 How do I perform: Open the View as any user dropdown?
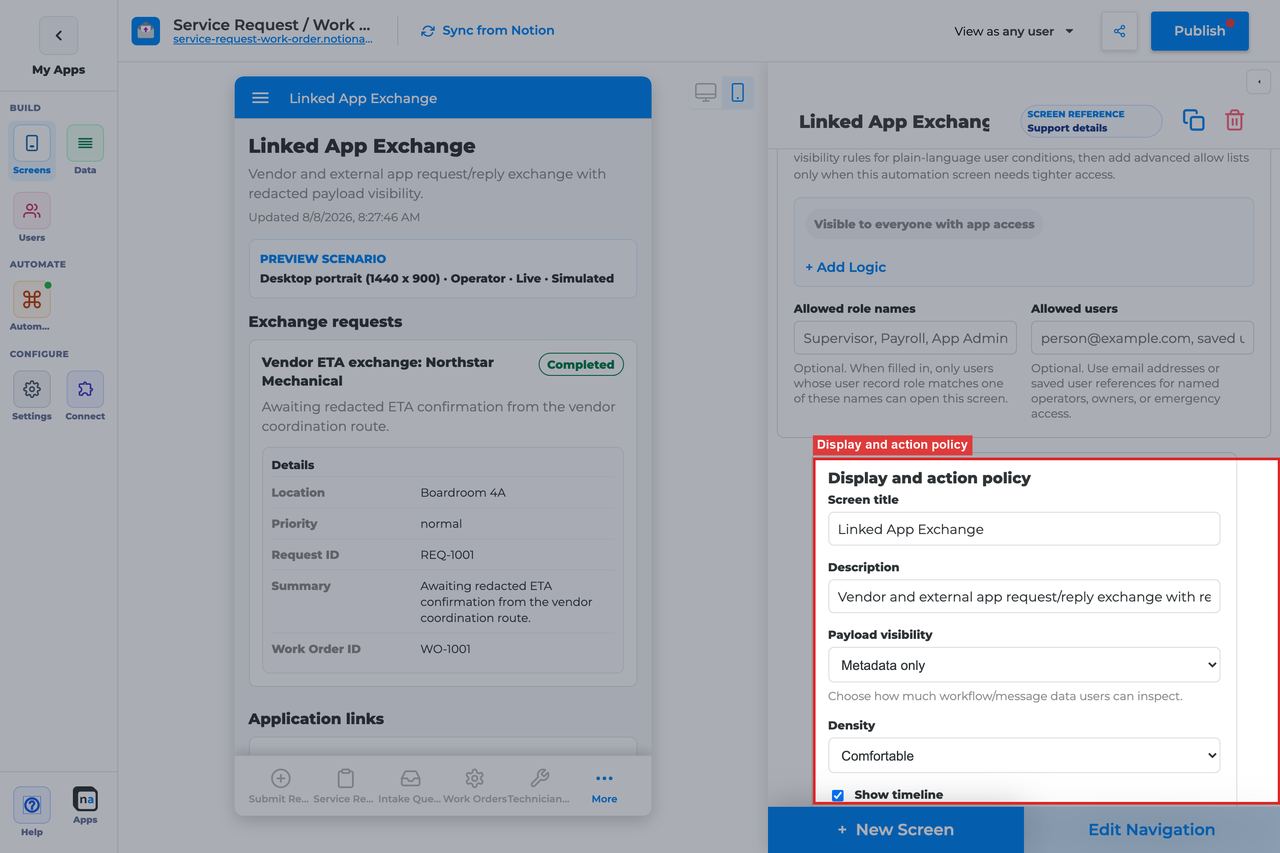[x=1014, y=31]
